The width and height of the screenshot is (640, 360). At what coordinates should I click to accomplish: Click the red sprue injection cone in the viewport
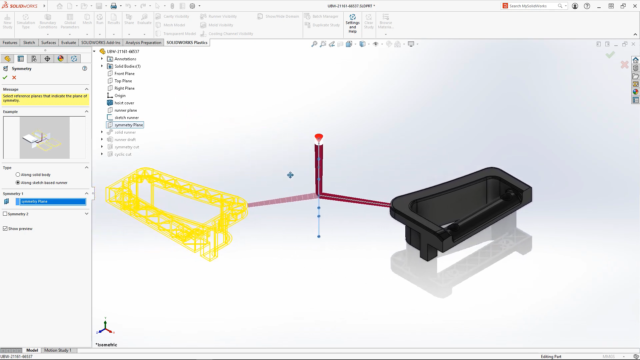(319, 138)
